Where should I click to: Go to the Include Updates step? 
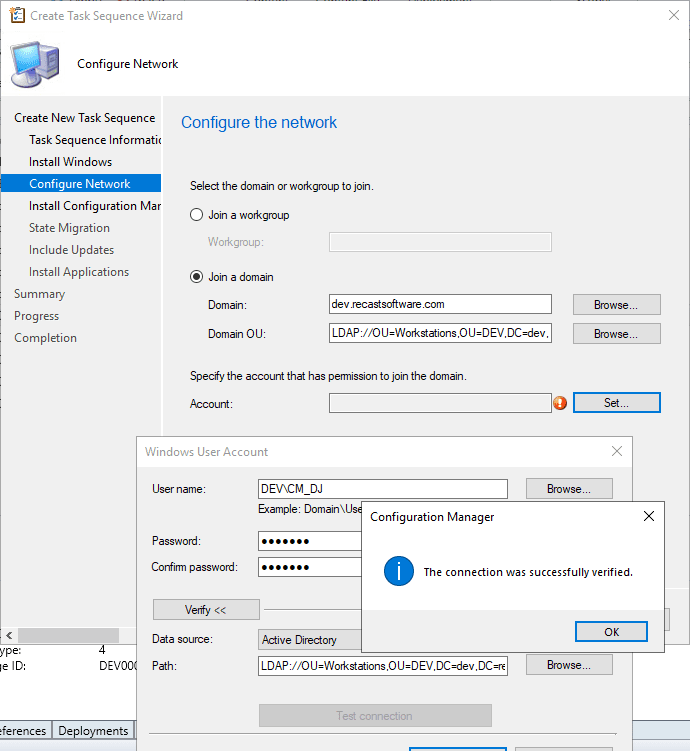click(71, 250)
